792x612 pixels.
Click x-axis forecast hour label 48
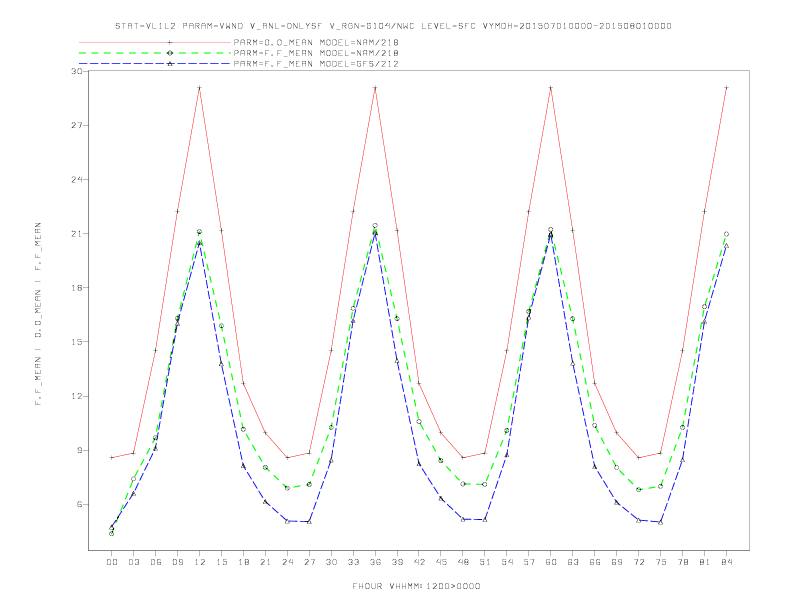tap(463, 562)
